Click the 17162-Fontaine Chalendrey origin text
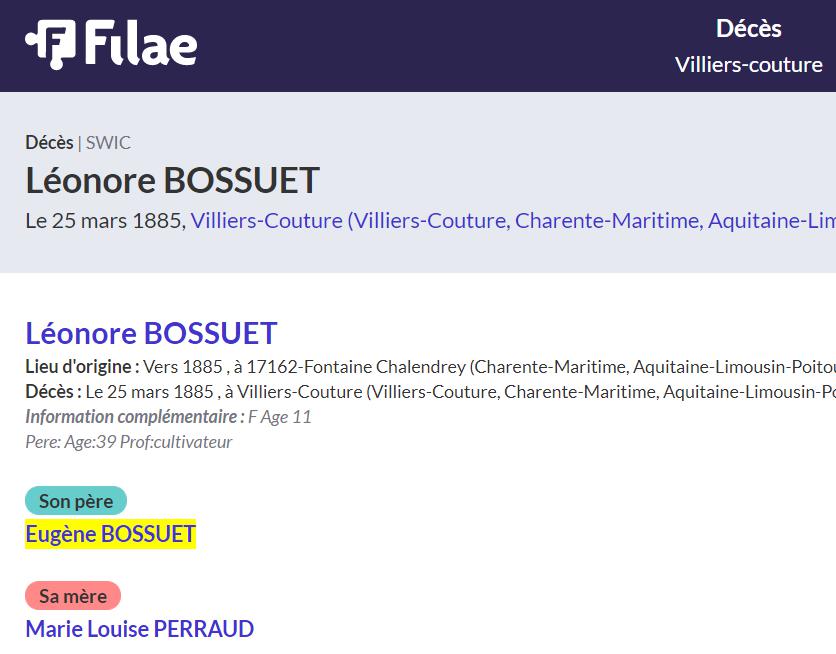 (x=356, y=367)
